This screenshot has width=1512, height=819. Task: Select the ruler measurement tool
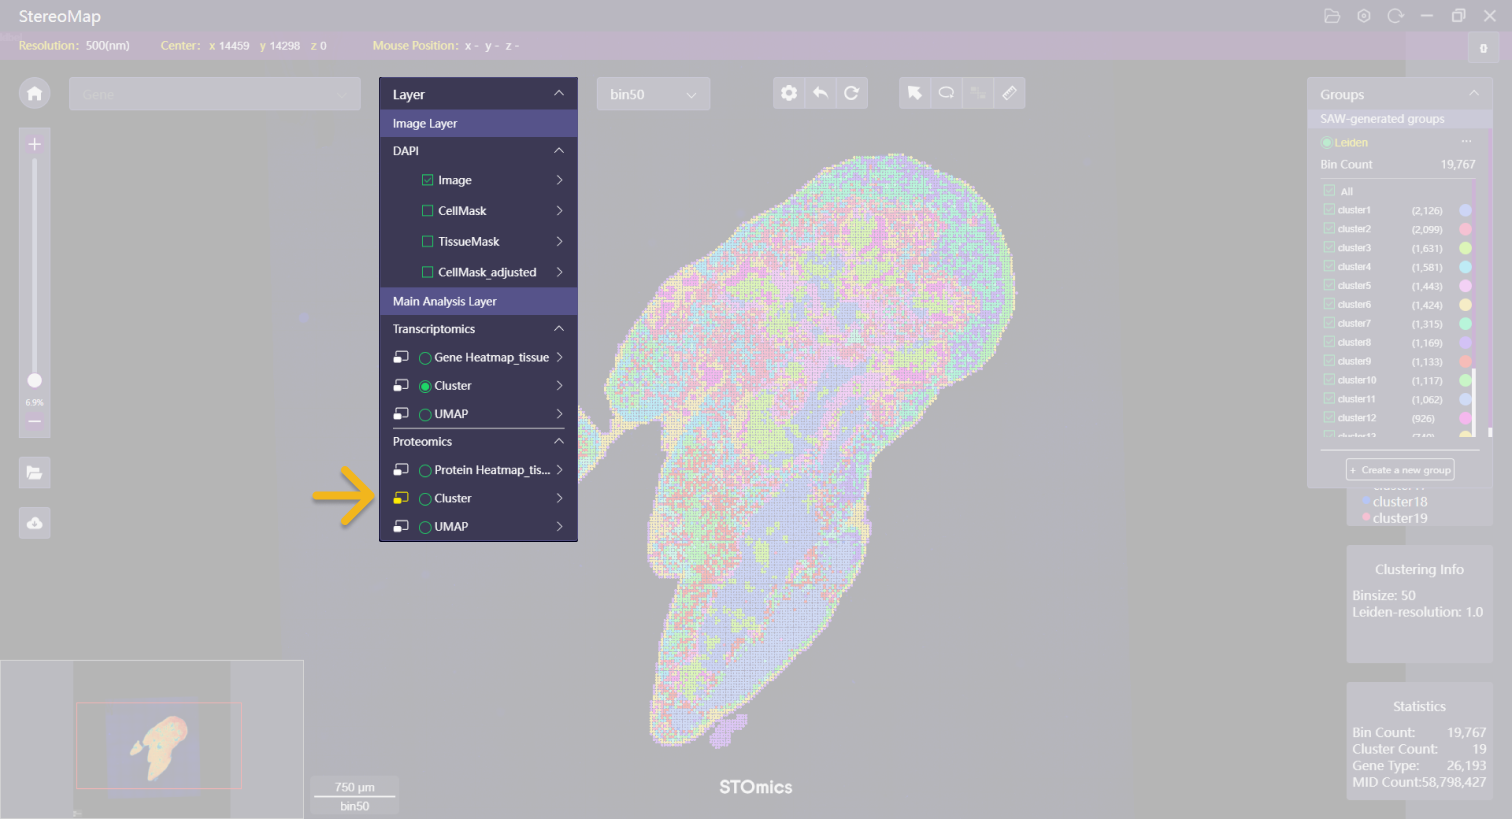pos(1009,93)
